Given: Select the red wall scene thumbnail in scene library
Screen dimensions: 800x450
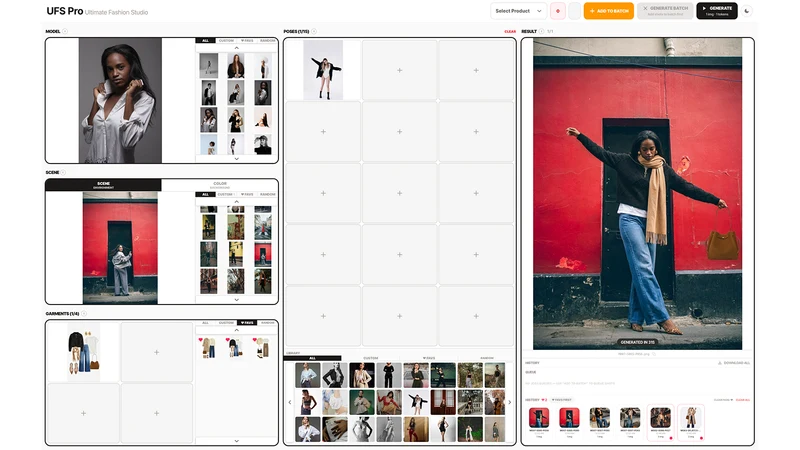Looking at the screenshot, I should [263, 254].
